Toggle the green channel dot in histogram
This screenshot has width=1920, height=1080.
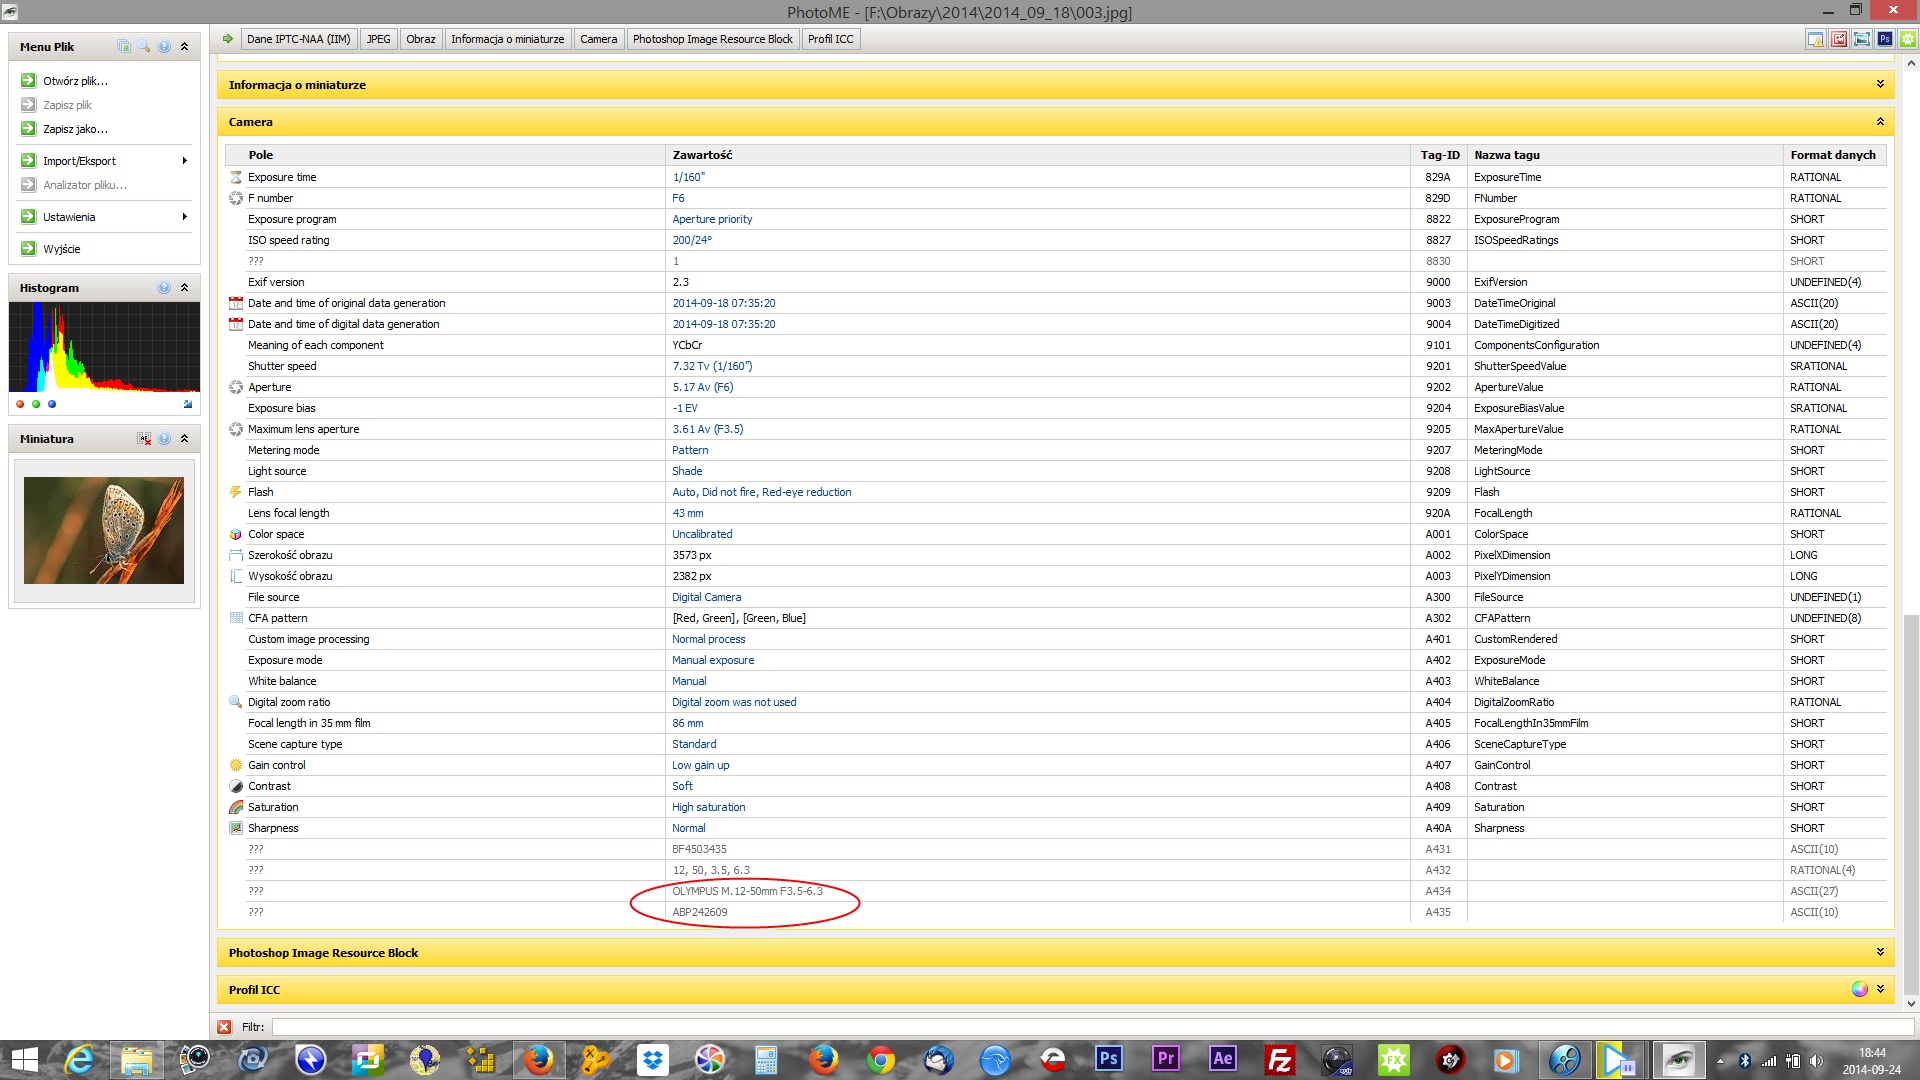(36, 404)
